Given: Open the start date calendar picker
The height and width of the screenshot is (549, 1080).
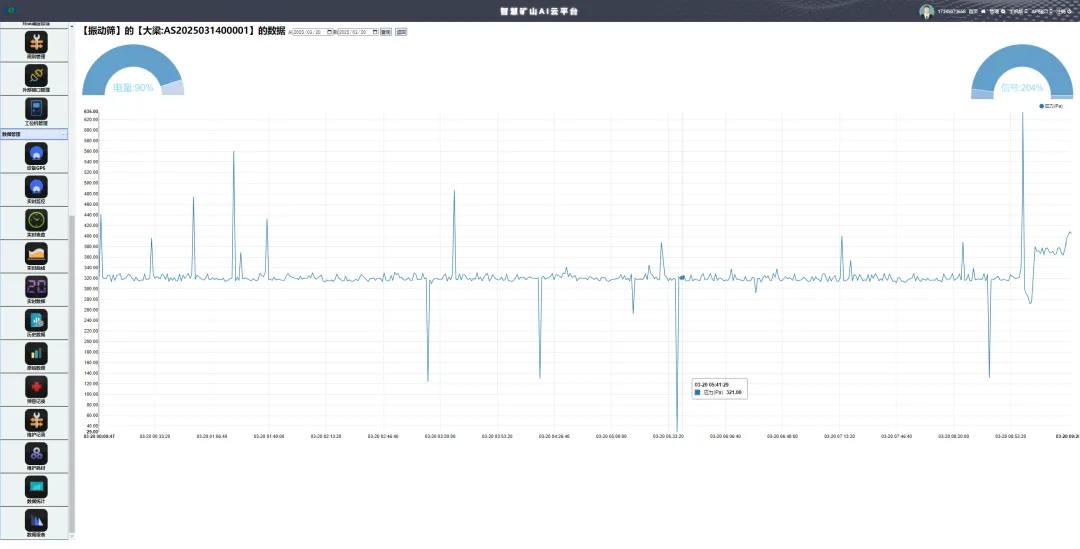Looking at the screenshot, I should coord(331,32).
